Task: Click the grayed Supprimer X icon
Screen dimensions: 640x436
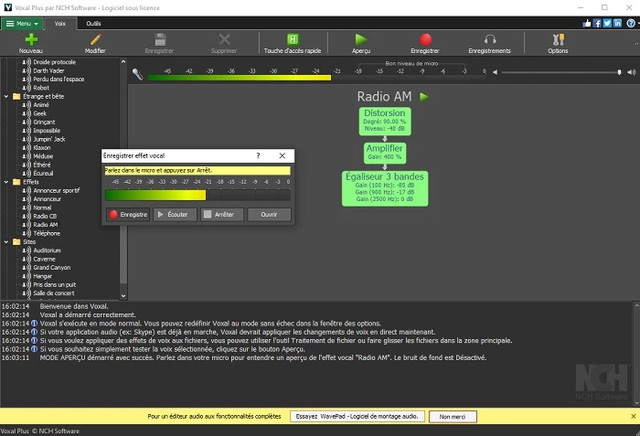Action: 224,39
